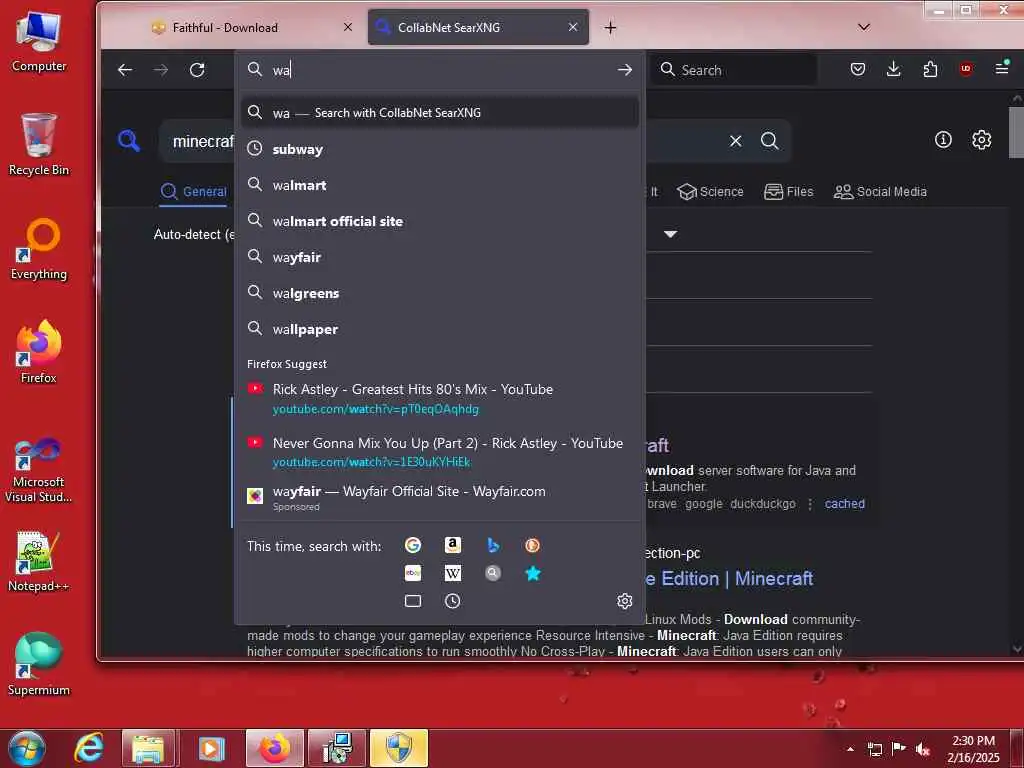The height and width of the screenshot is (768, 1024).
Task: Choose 'wa — Search with CollabNet SearXNG'
Action: (x=440, y=112)
